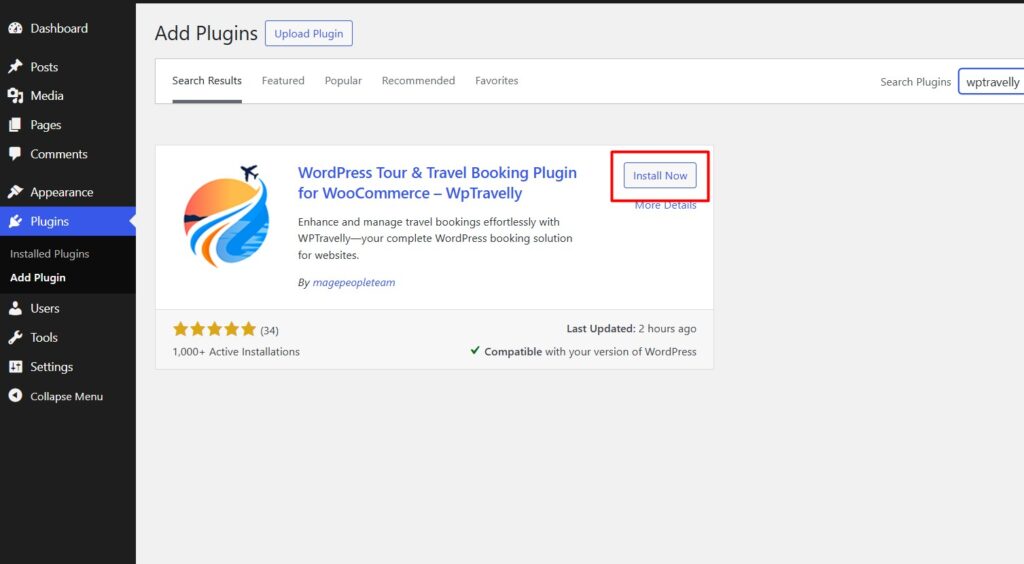Click the Add Plugins page heading

pyautogui.click(x=206, y=33)
